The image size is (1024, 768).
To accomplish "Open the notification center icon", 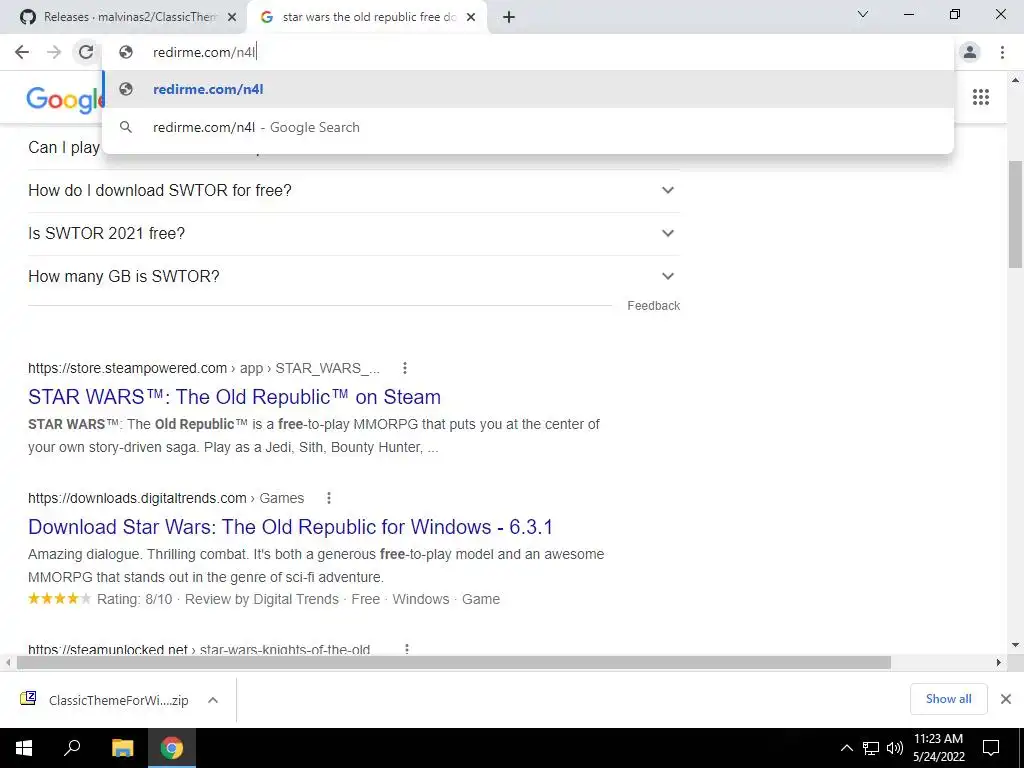I will (991, 748).
